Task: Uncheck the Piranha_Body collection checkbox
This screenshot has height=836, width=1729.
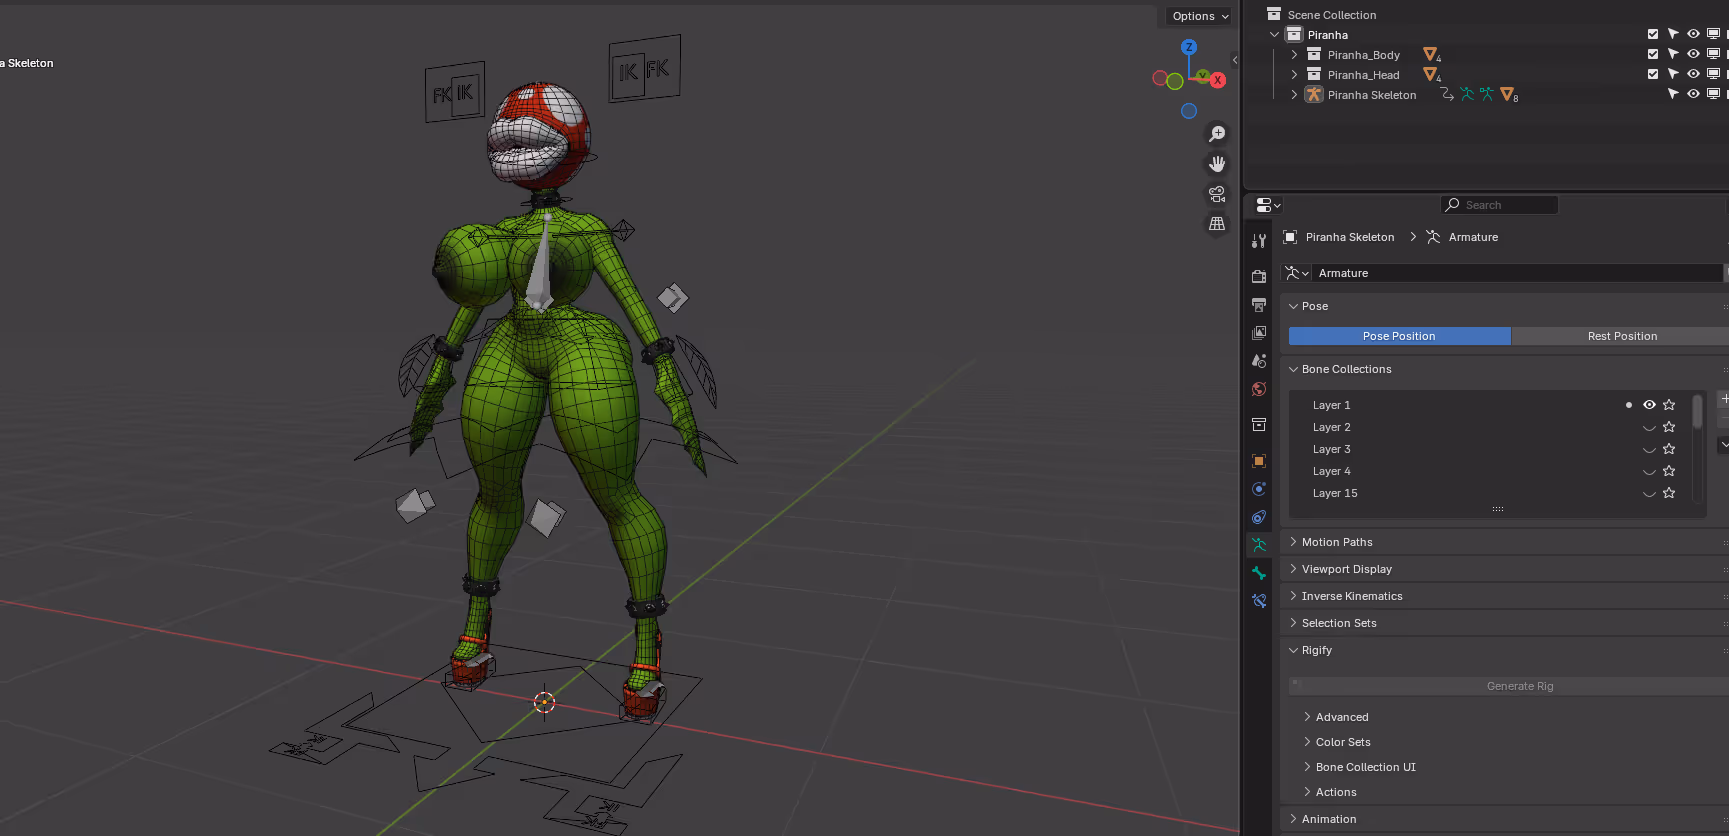Action: [1653, 54]
